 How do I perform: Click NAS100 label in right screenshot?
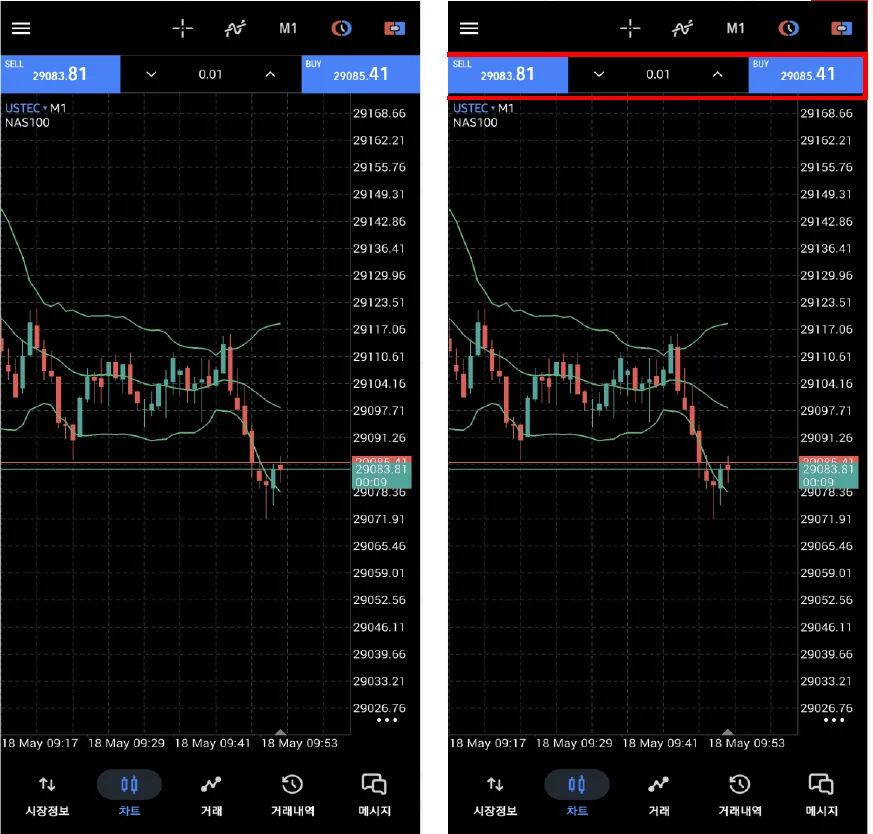pos(475,122)
